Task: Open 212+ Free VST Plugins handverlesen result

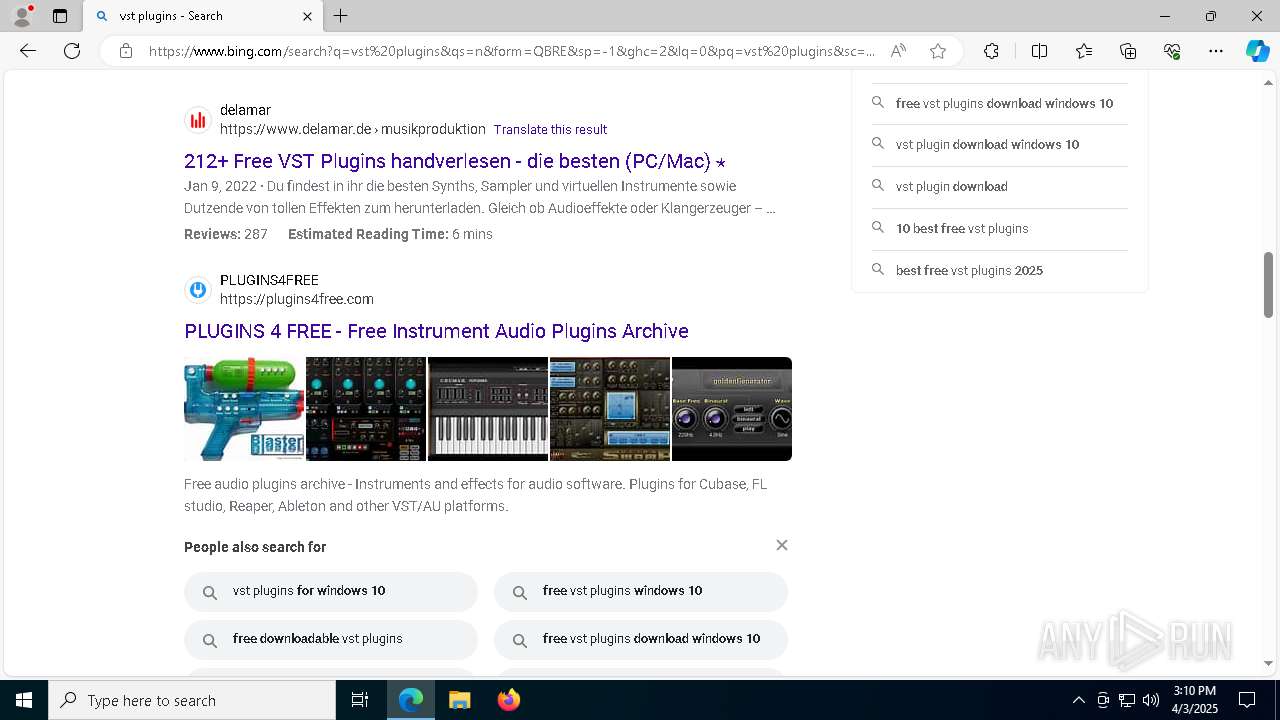Action: (455, 161)
